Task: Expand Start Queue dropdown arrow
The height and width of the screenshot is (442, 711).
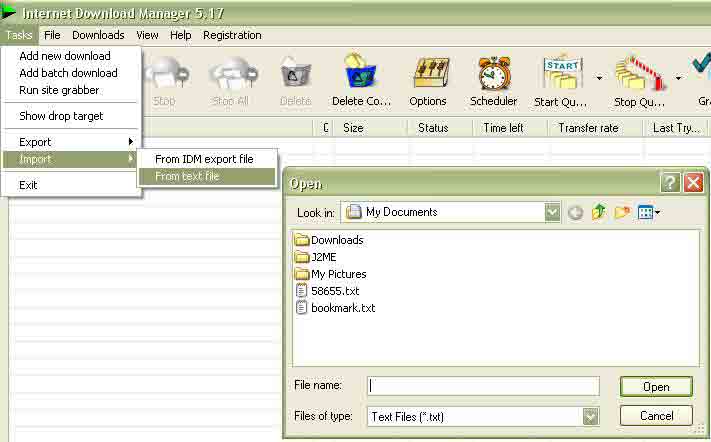Action: [599, 78]
